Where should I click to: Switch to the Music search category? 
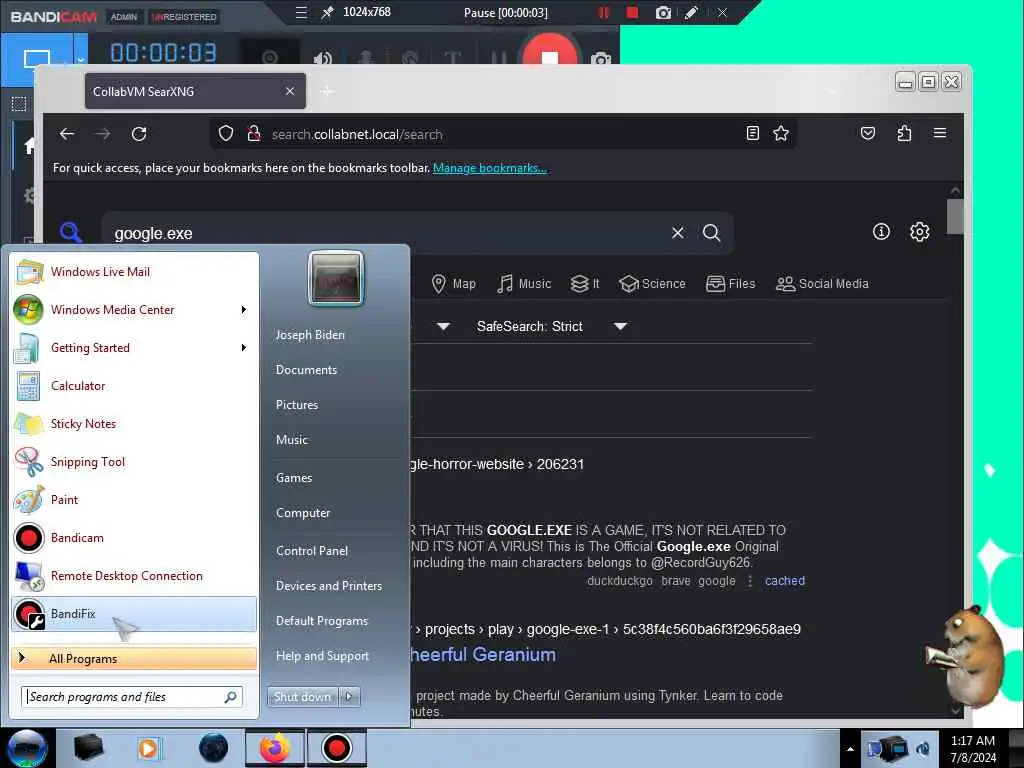524,284
